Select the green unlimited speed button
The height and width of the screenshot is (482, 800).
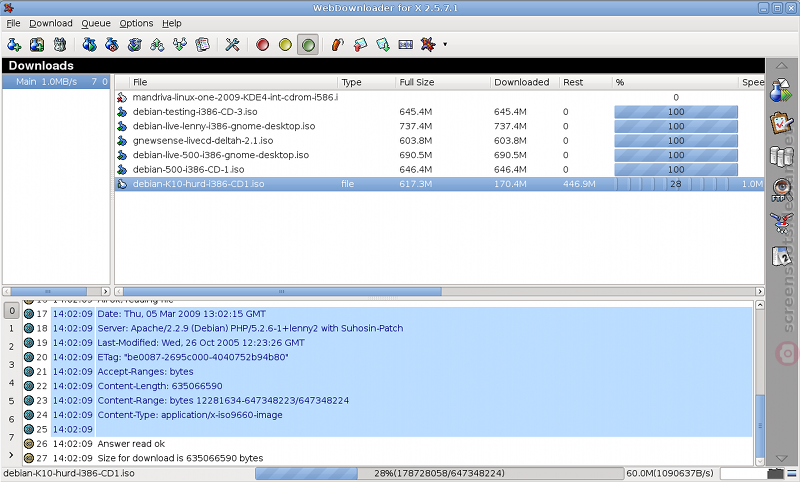(x=308, y=45)
